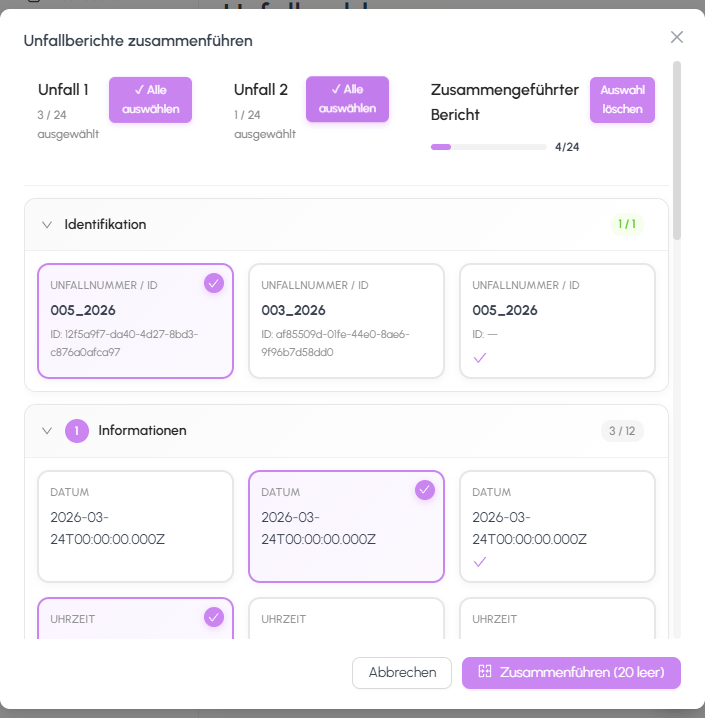Click purple checkmark in merged Unfallnummer card
The width and height of the screenshot is (705, 718).
(479, 357)
